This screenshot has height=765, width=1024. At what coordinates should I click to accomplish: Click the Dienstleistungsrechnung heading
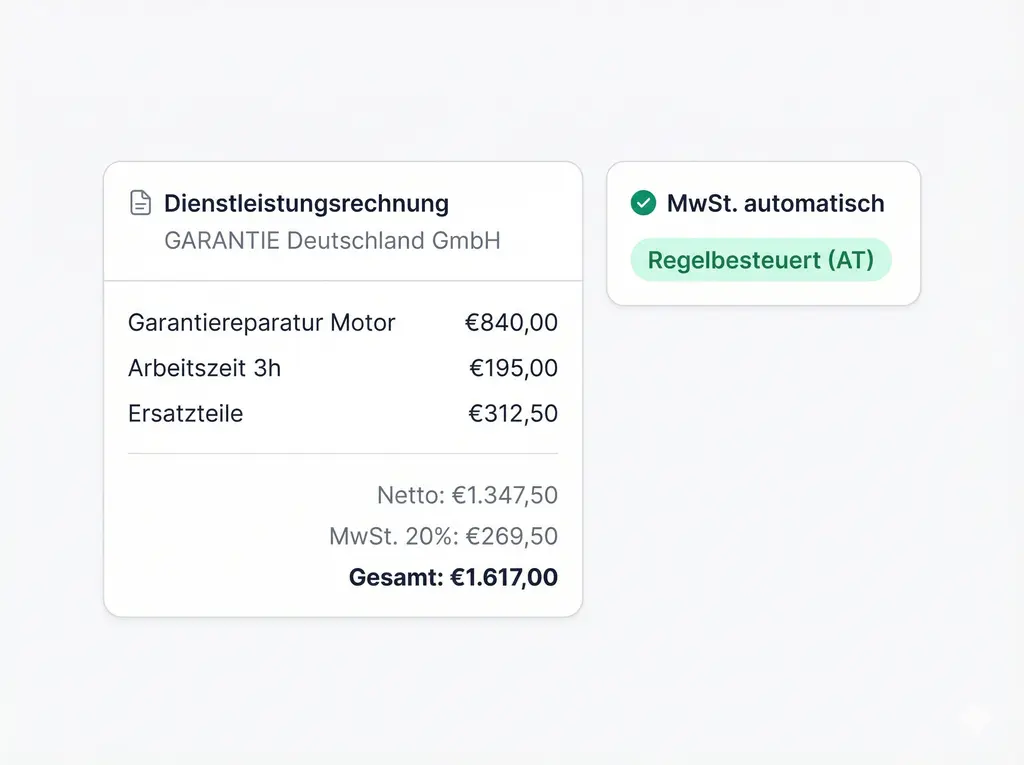tap(306, 203)
